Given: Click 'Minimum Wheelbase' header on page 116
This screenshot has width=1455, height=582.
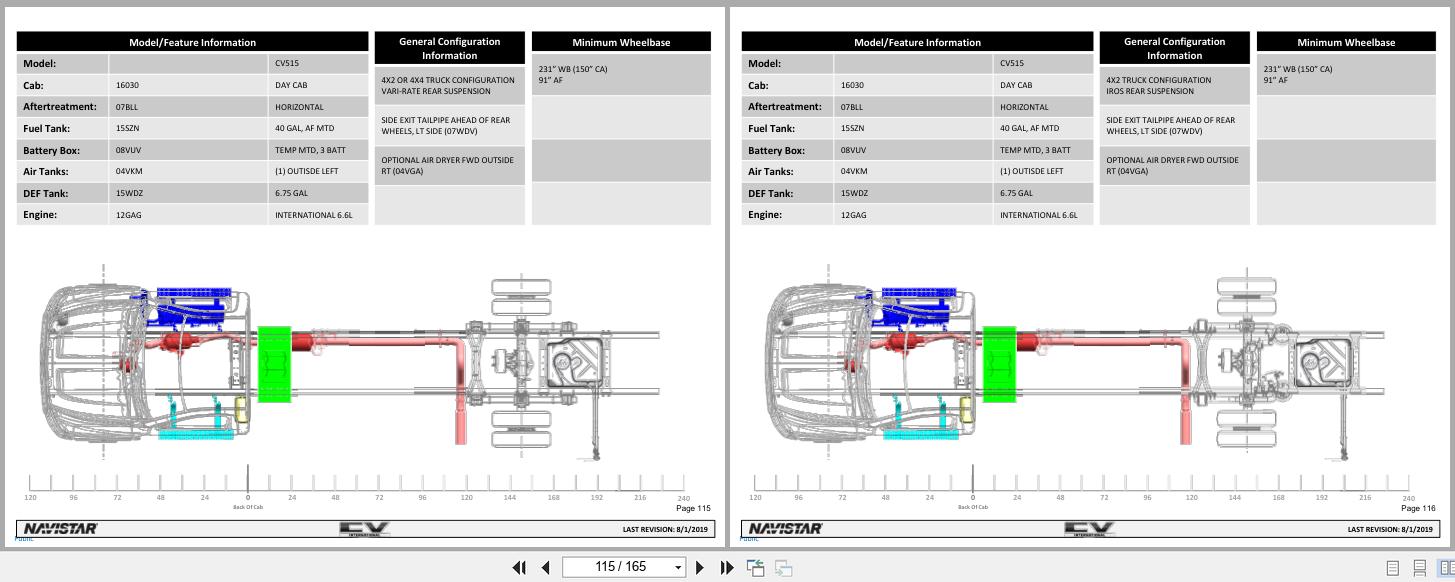Looking at the screenshot, I should (x=1346, y=42).
